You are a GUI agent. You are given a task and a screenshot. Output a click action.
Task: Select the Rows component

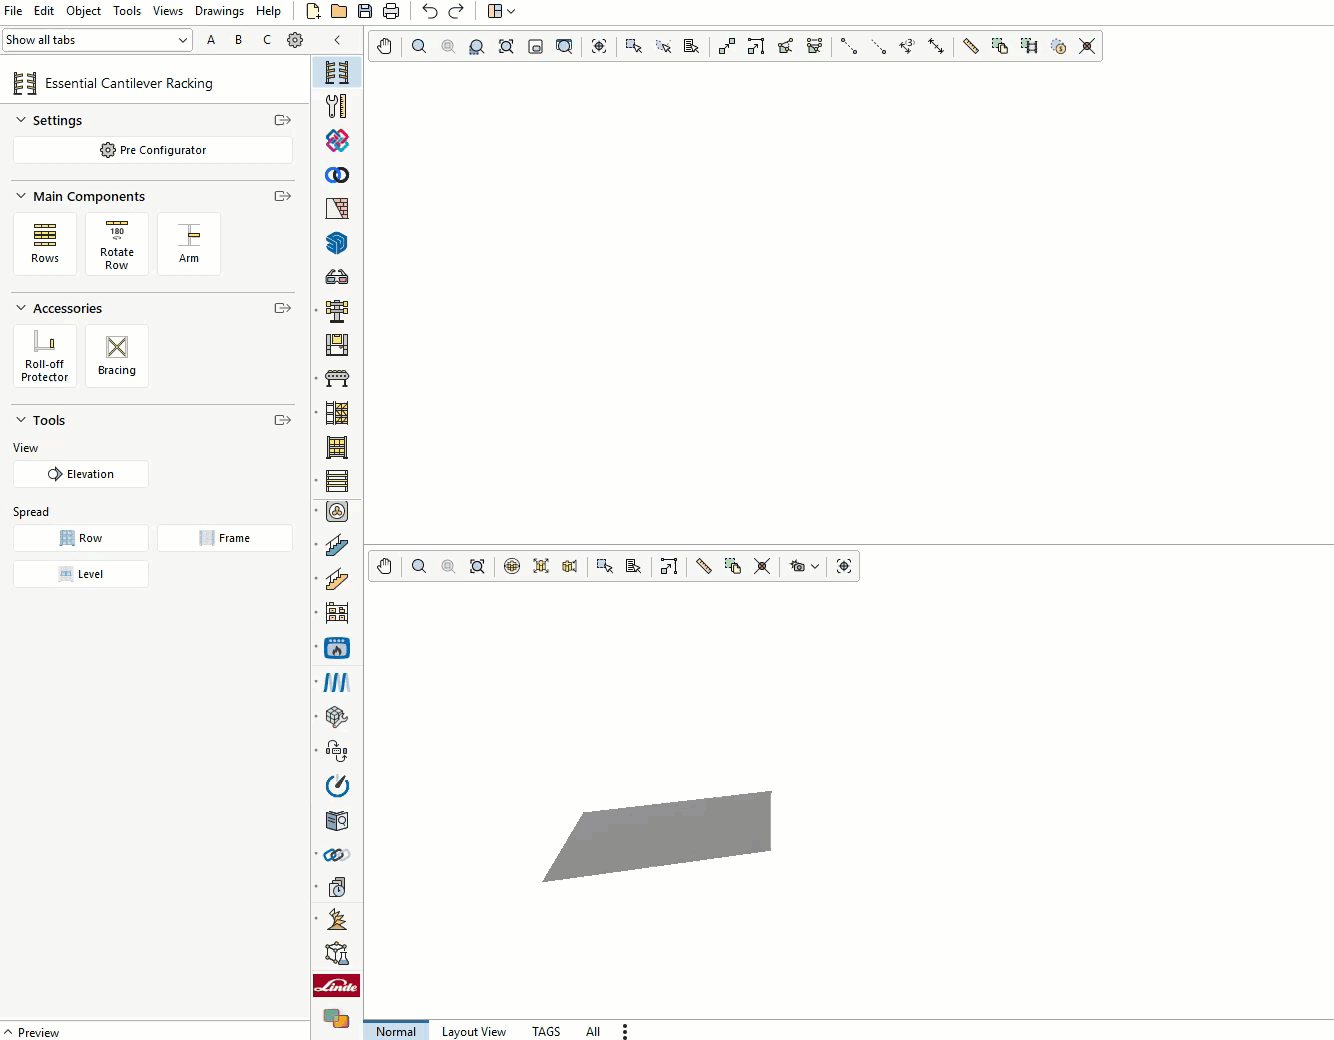pyautogui.click(x=45, y=244)
